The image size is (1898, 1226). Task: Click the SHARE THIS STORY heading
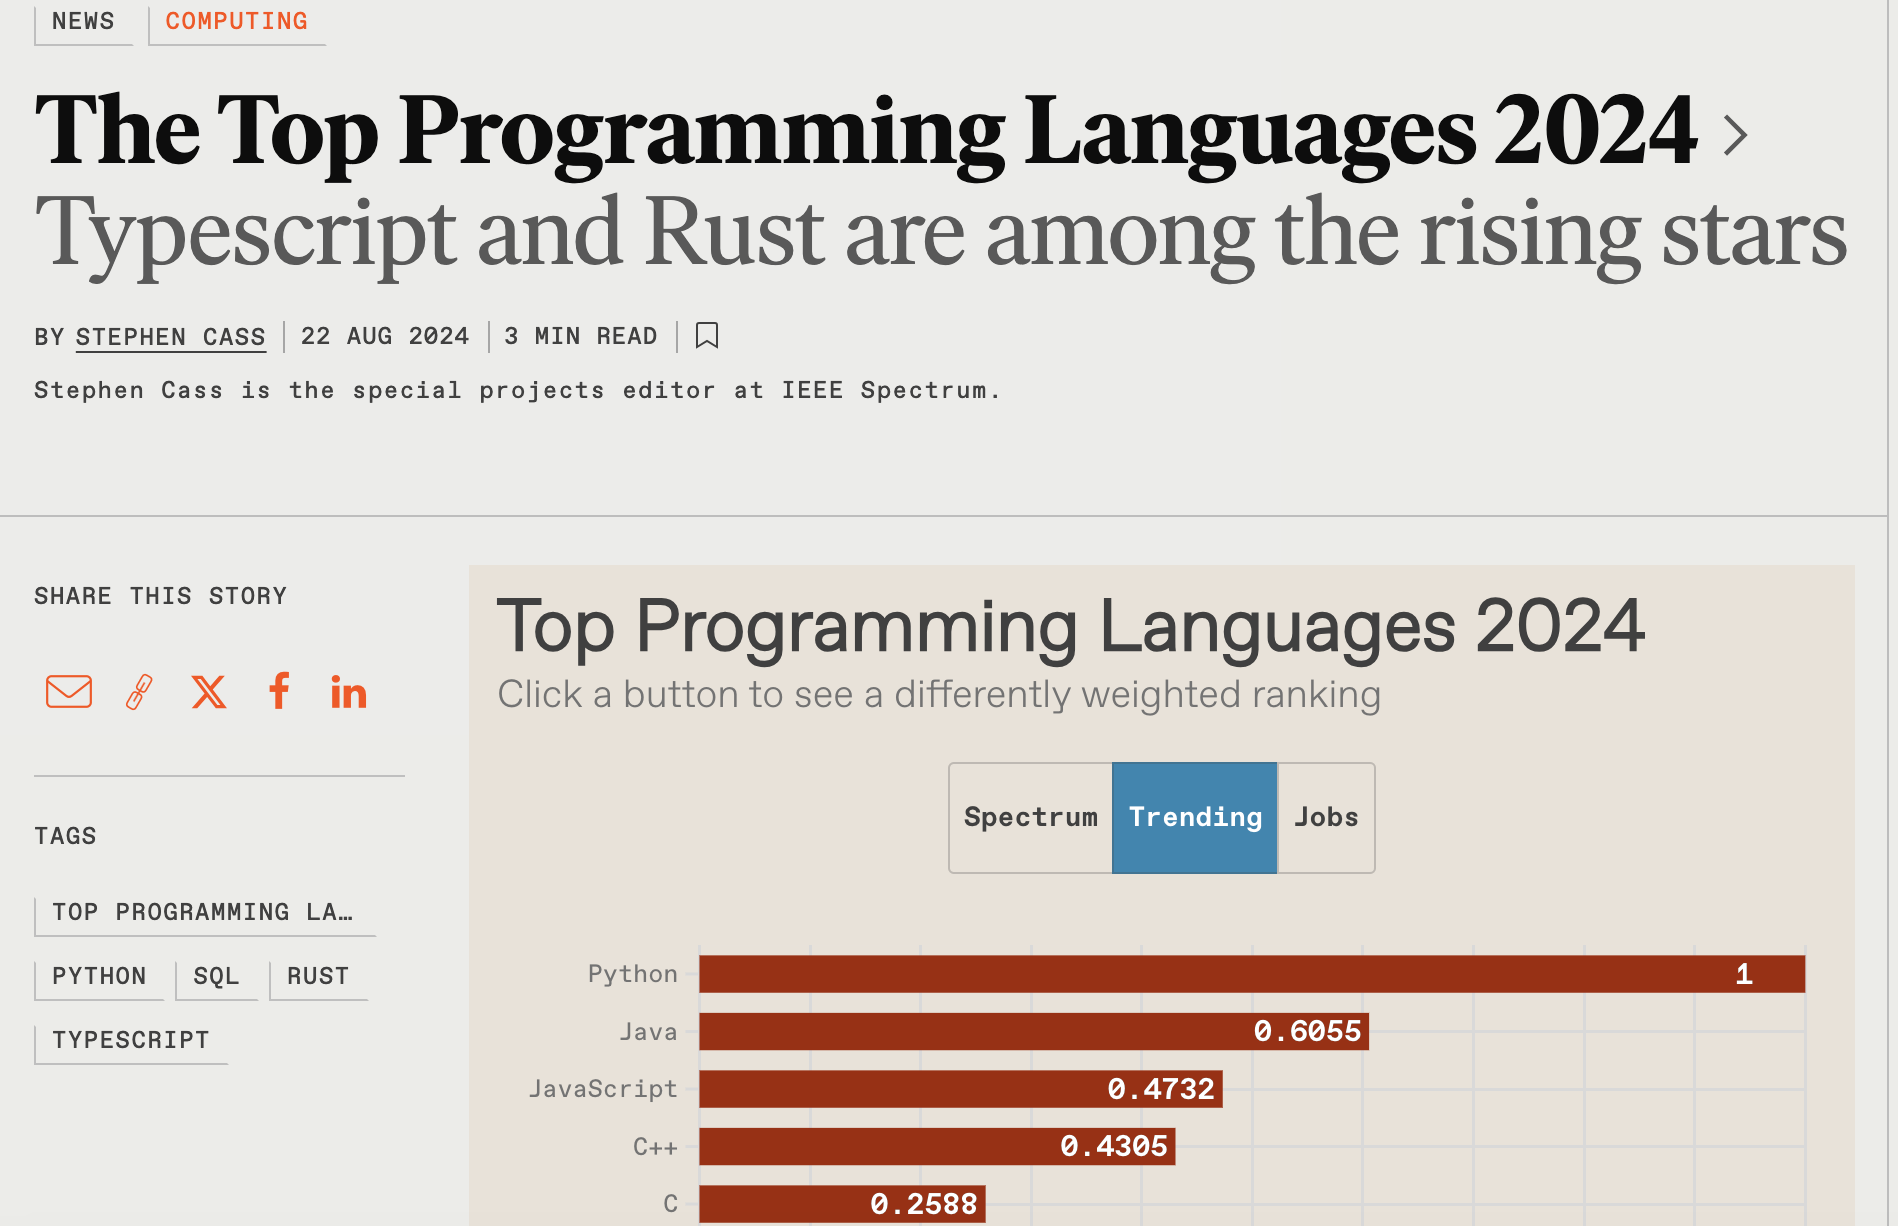(x=161, y=596)
